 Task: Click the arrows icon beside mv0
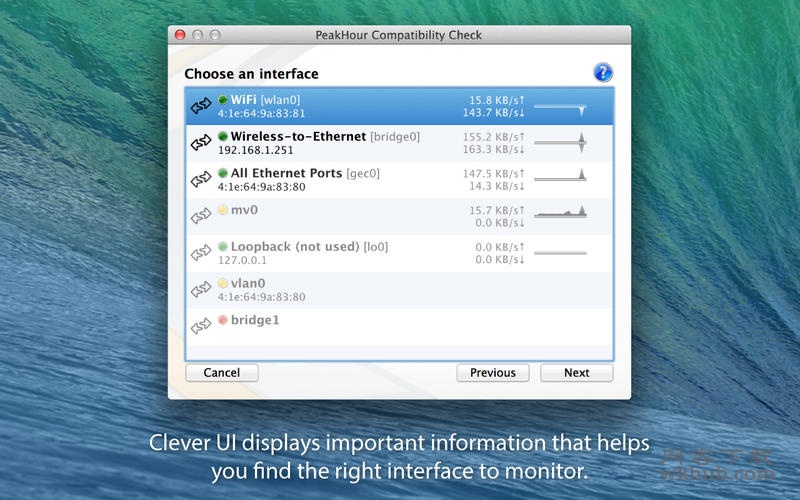tap(201, 216)
